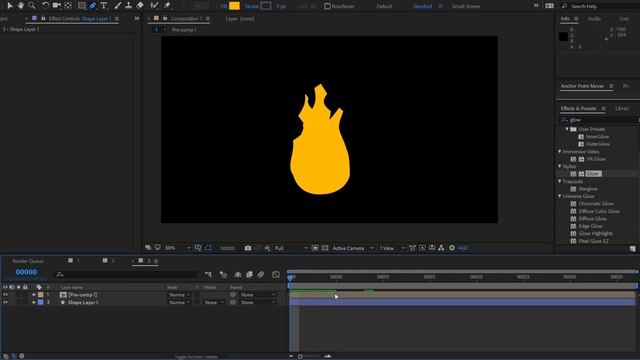
Task: Click the Pre-comp 1 breadcrumb in the viewer
Action: (184, 30)
